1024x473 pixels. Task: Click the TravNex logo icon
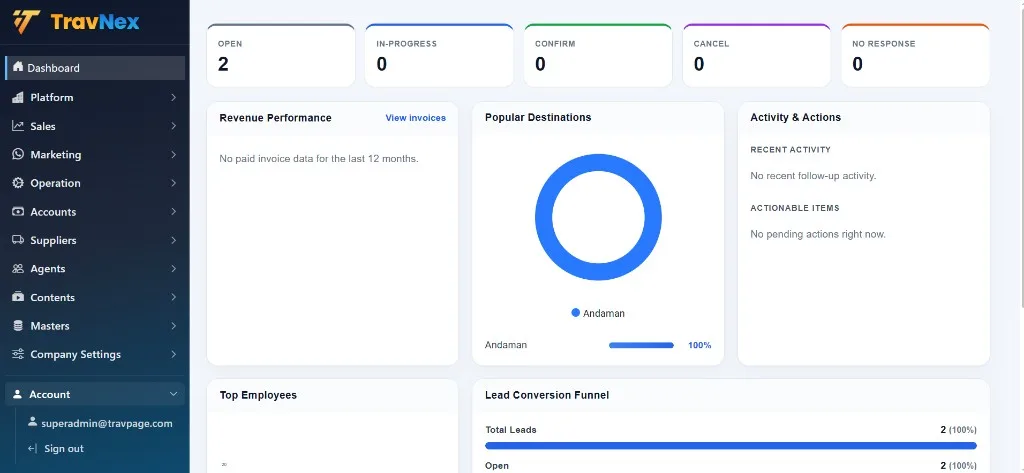[x=26, y=22]
